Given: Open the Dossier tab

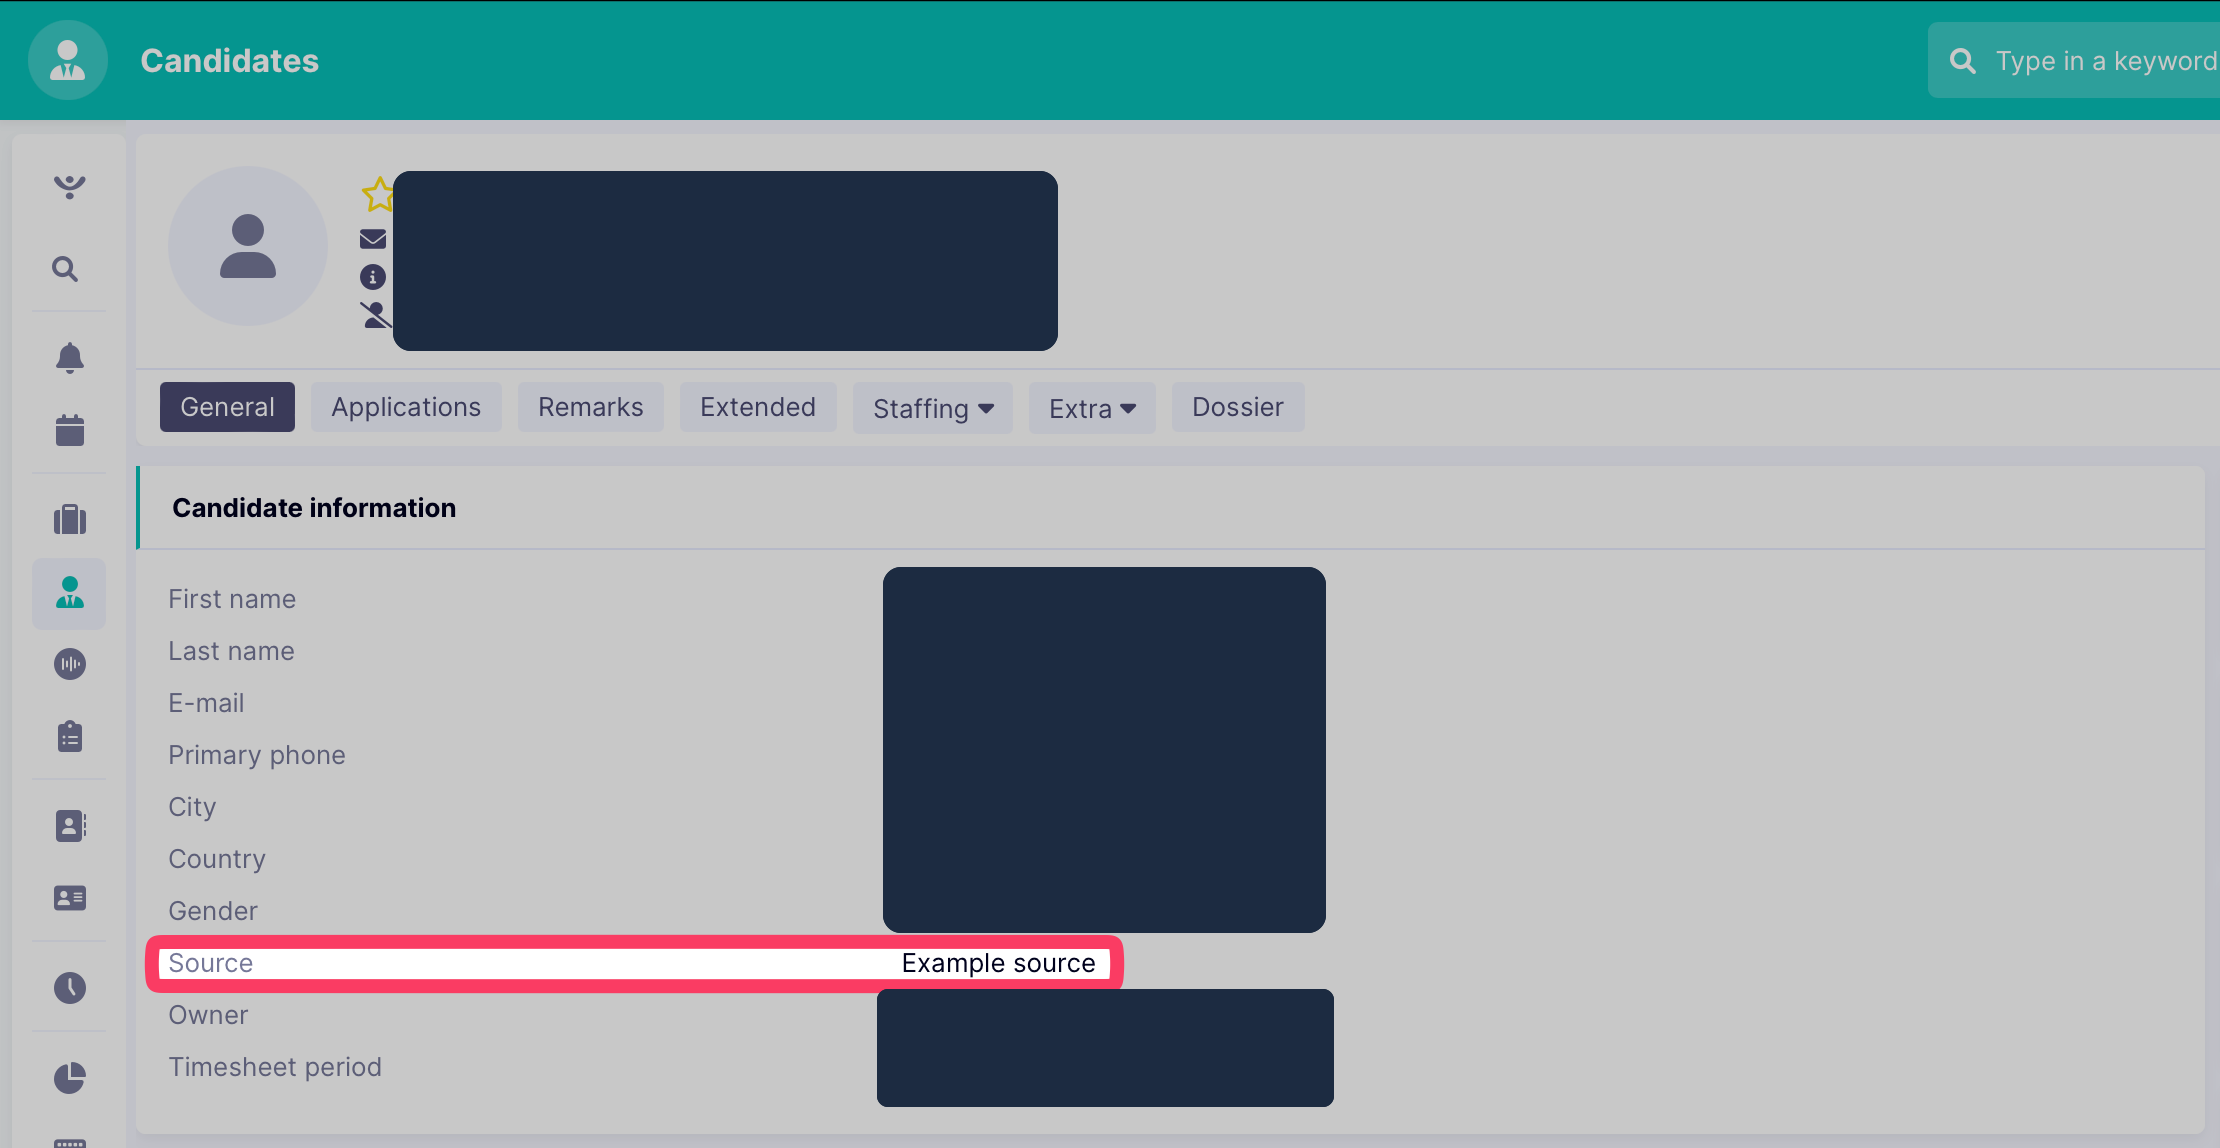Looking at the screenshot, I should pyautogui.click(x=1237, y=407).
